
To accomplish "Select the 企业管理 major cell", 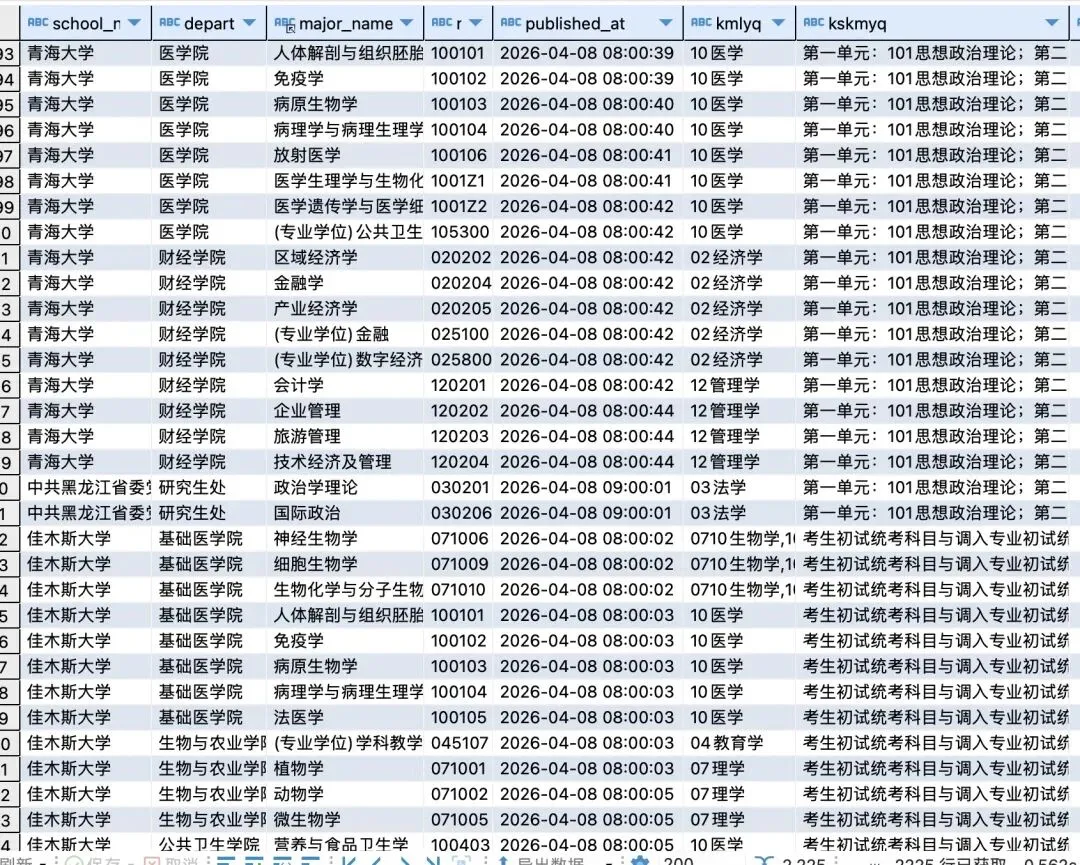I will (345, 410).
